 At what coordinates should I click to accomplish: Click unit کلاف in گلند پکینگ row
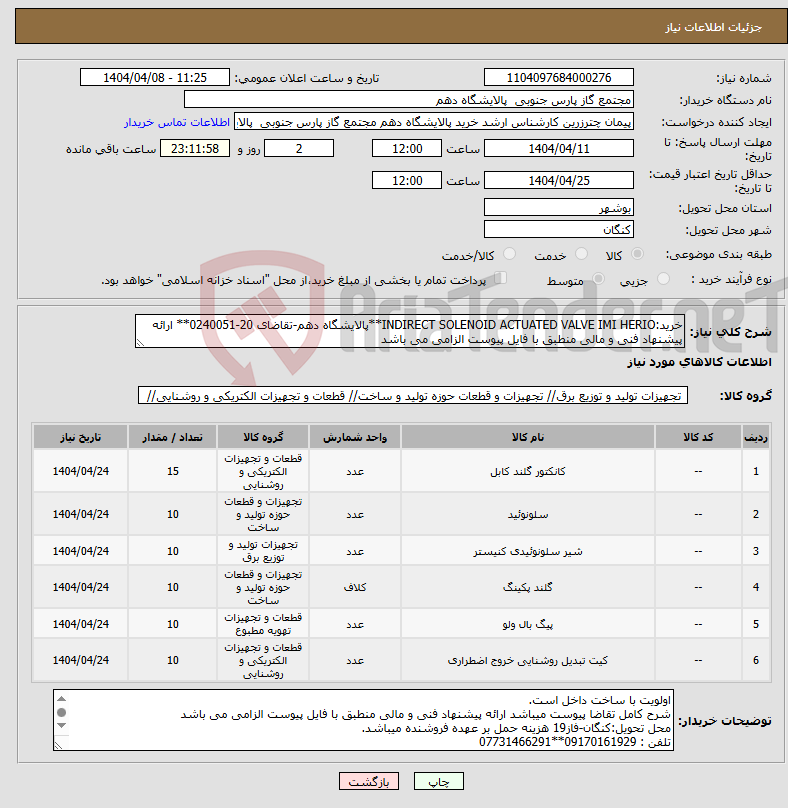[355, 587]
